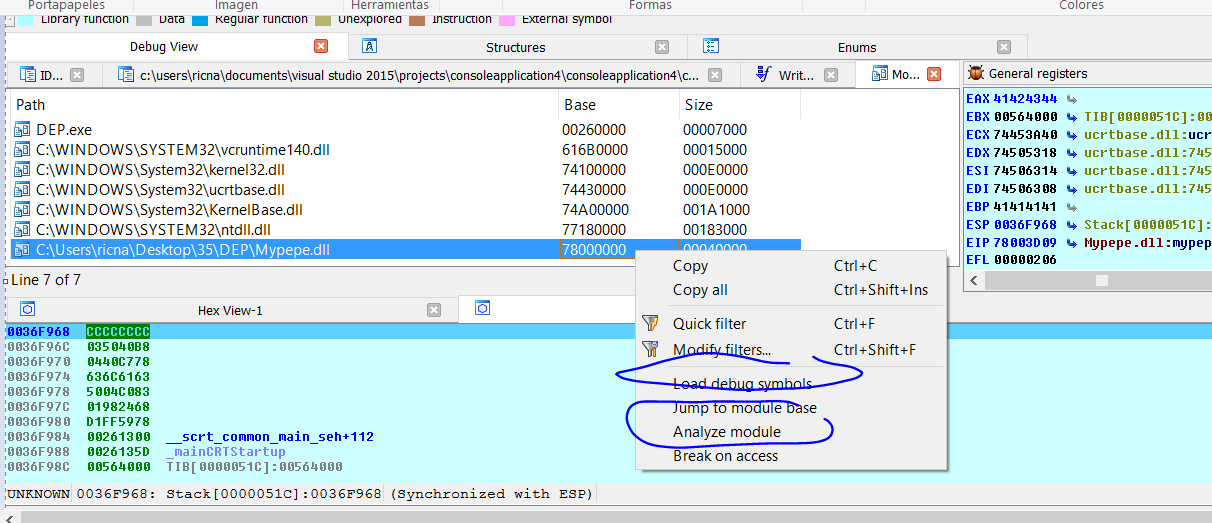Click Copy all in context menu
Image resolution: width=1212 pixels, height=523 pixels.
click(x=700, y=290)
